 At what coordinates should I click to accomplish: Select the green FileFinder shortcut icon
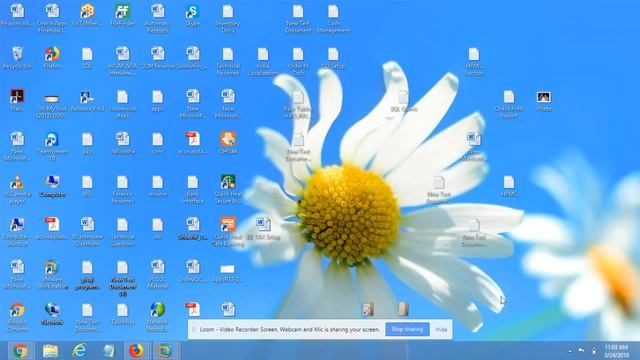point(122,16)
